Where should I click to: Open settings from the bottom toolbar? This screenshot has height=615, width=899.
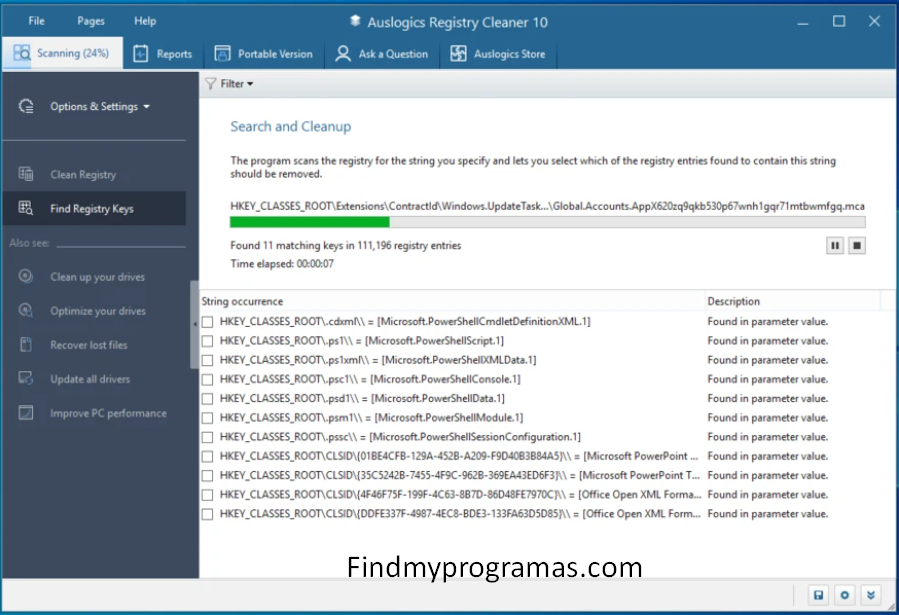[845, 595]
